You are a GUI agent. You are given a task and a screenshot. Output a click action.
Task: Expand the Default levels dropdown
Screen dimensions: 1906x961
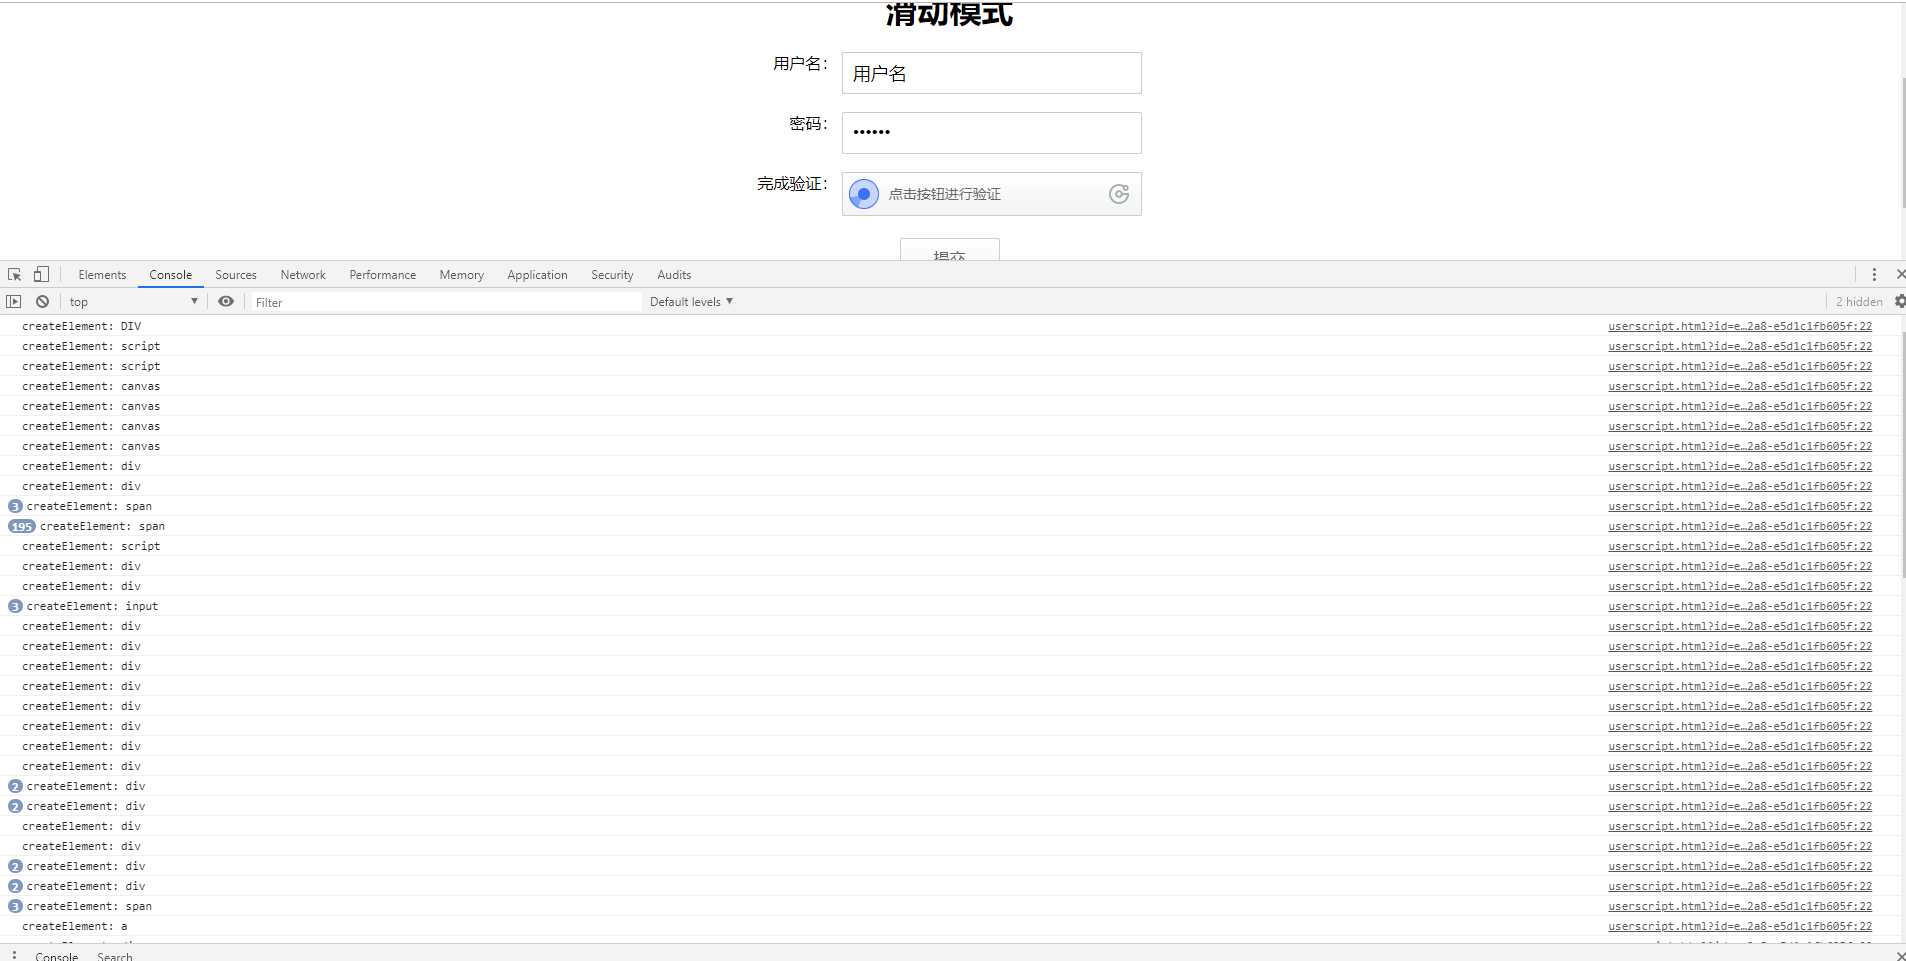click(x=691, y=301)
